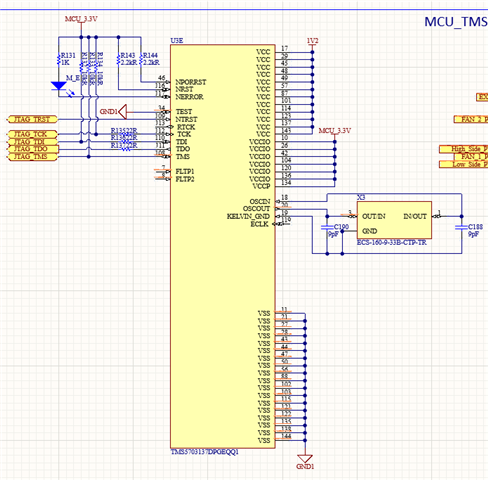Select the X3 crystal oscillator component
This screenshot has height=480, width=488.
click(394, 220)
